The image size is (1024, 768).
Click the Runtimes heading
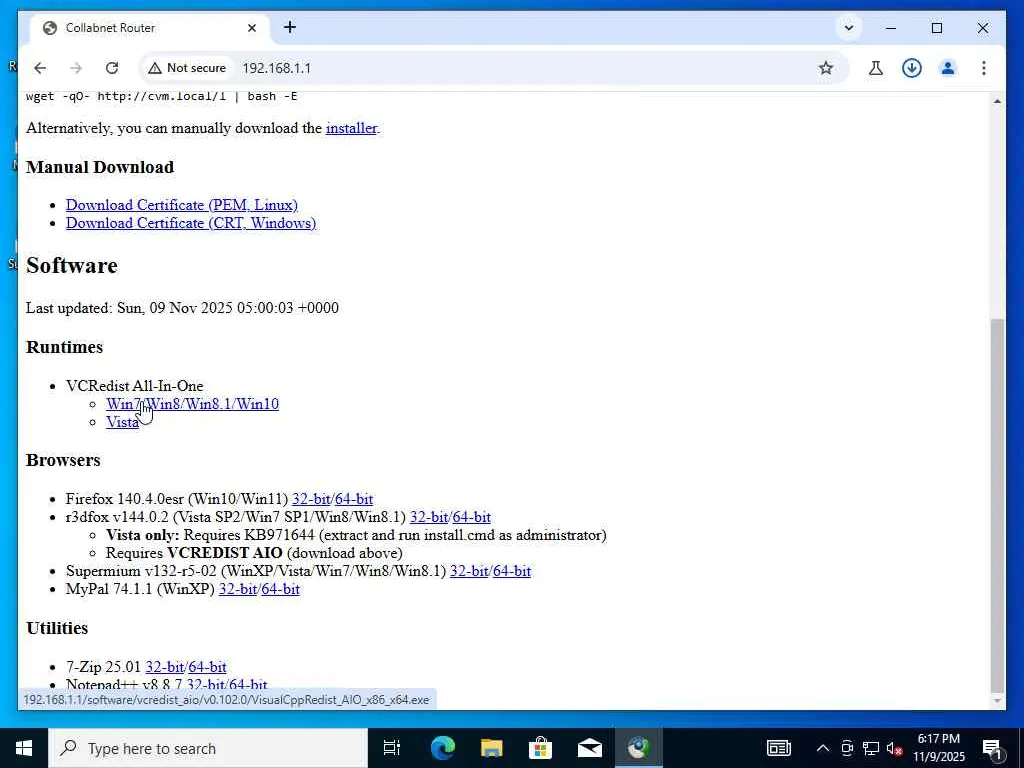[65, 347]
